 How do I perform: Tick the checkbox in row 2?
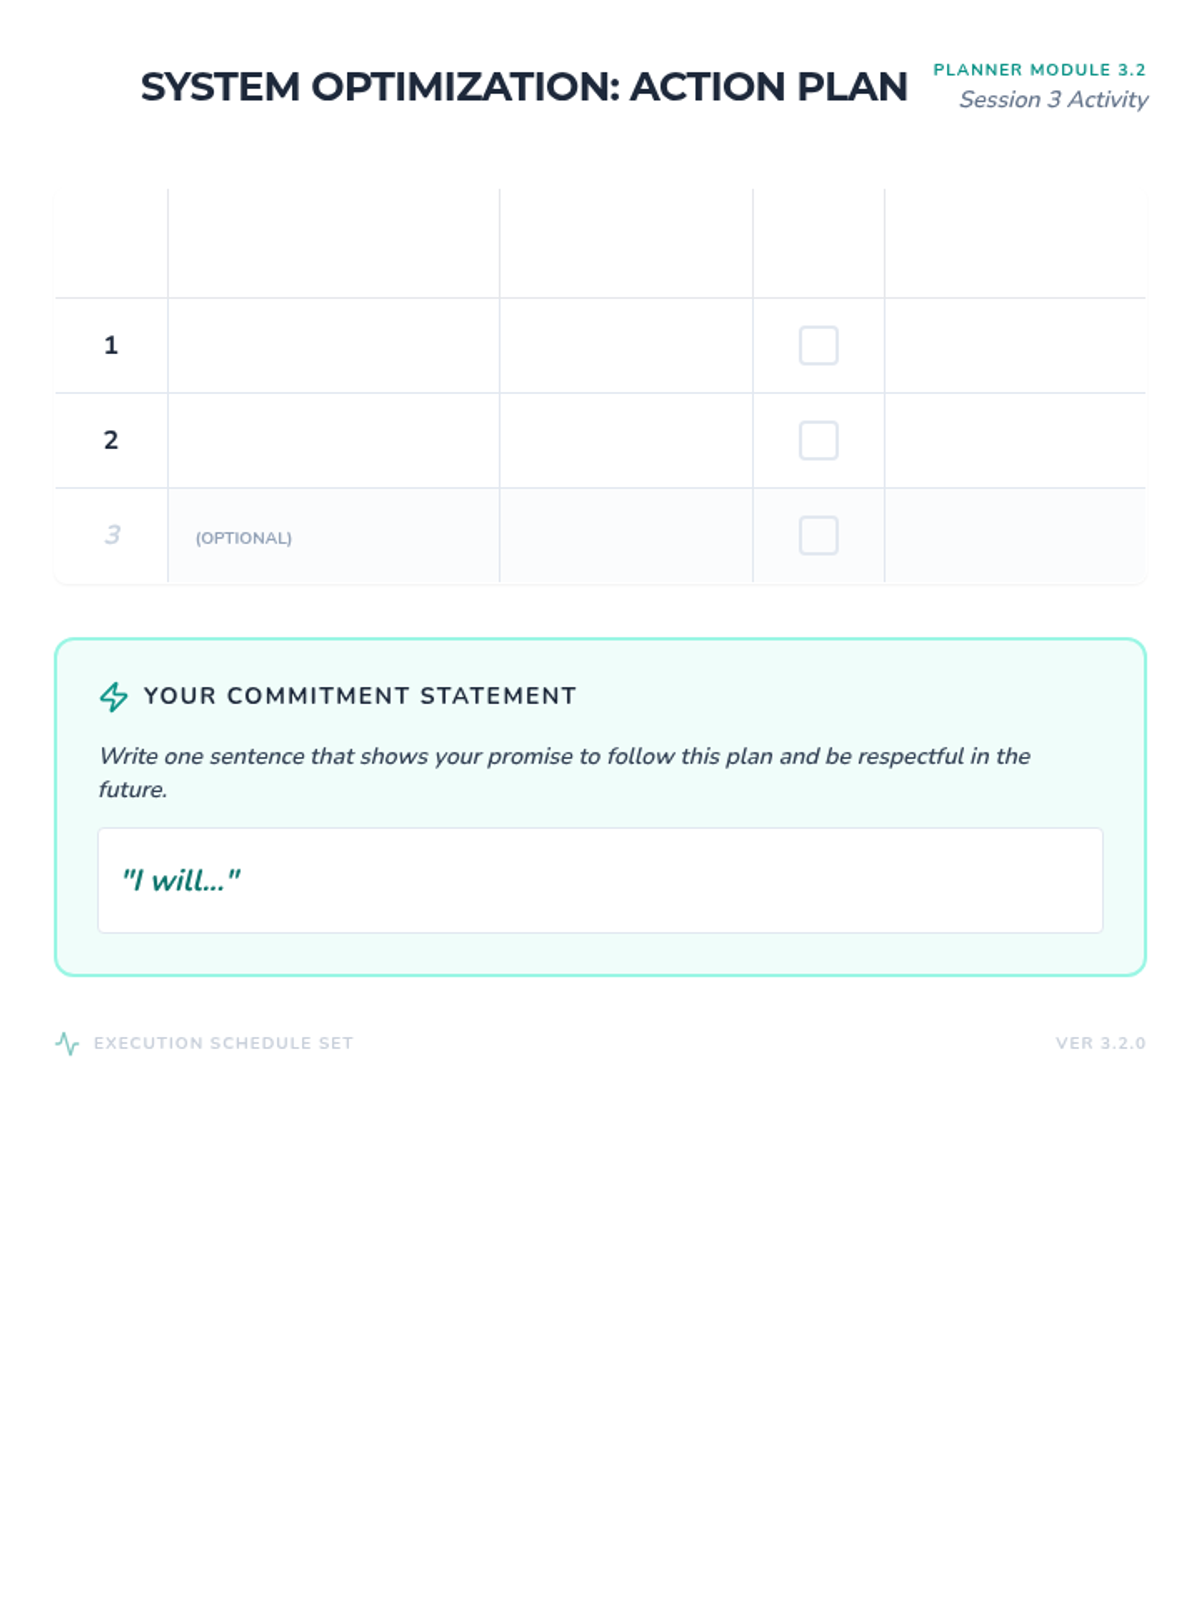(818, 440)
